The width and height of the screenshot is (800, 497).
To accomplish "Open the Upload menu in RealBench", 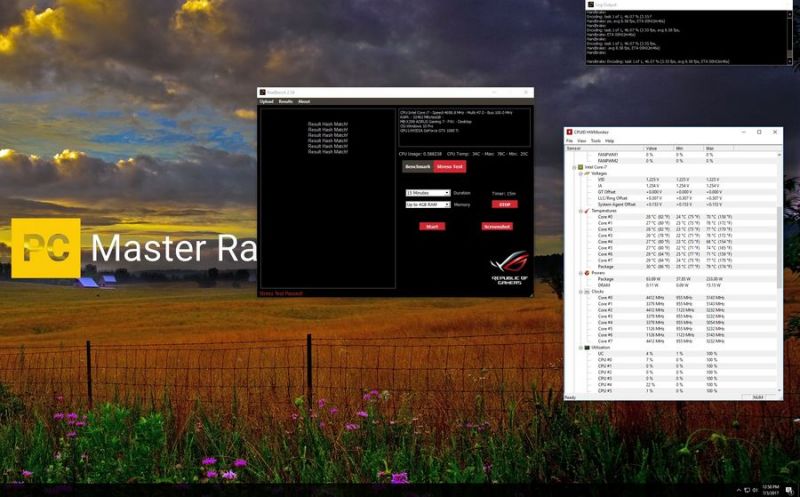I will pos(266,102).
